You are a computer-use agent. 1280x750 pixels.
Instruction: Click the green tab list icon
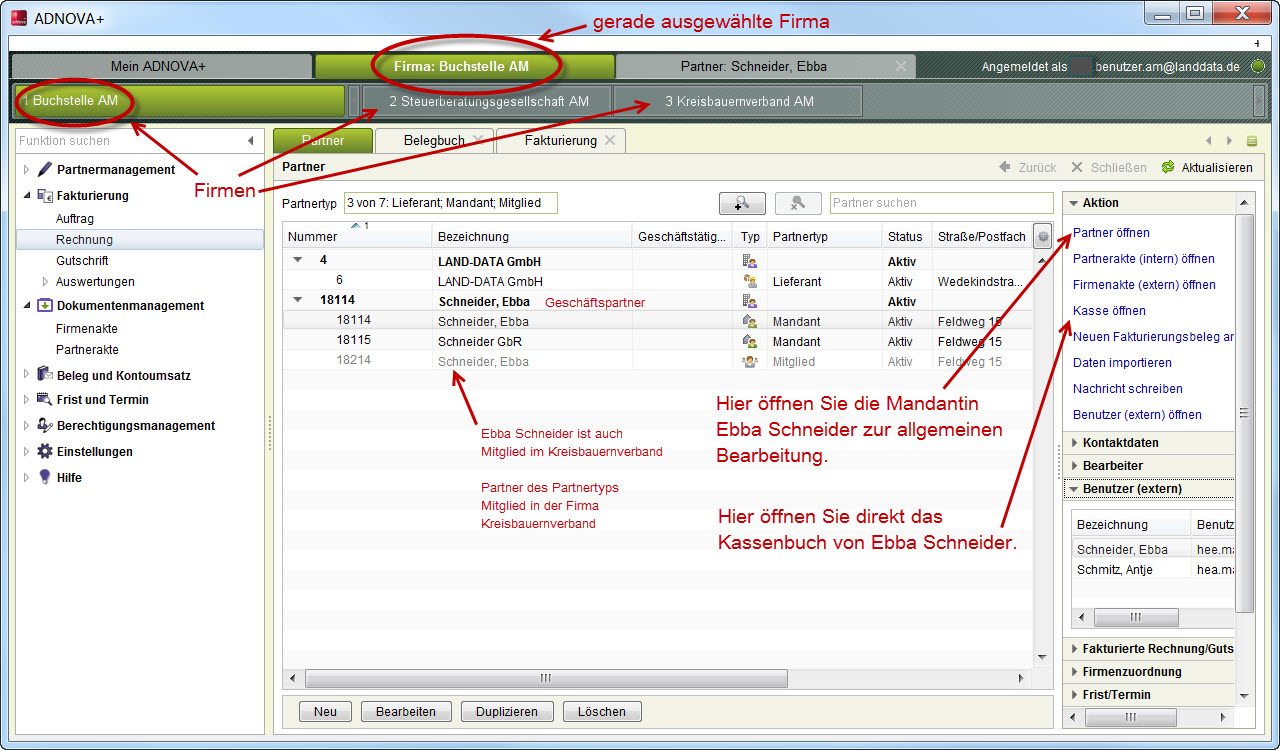click(1252, 142)
